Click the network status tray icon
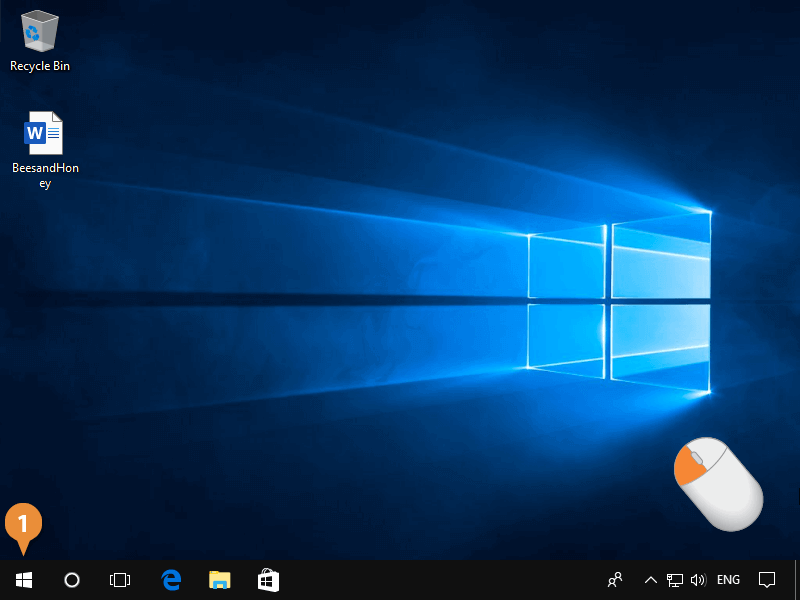The height and width of the screenshot is (600, 800). 675,580
